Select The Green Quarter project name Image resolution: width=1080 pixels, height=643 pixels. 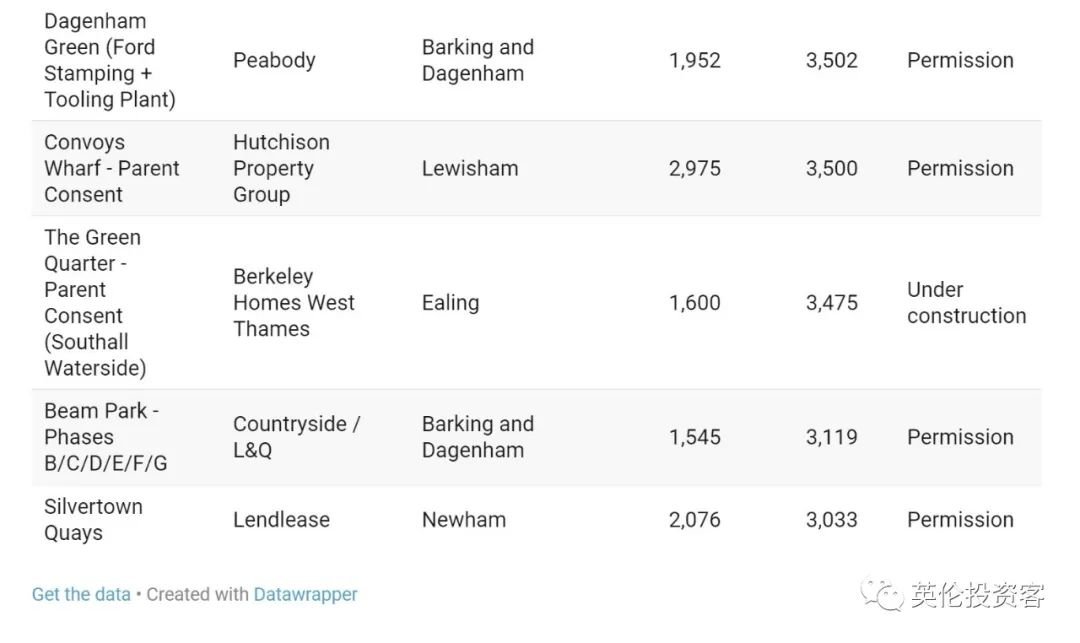click(95, 302)
